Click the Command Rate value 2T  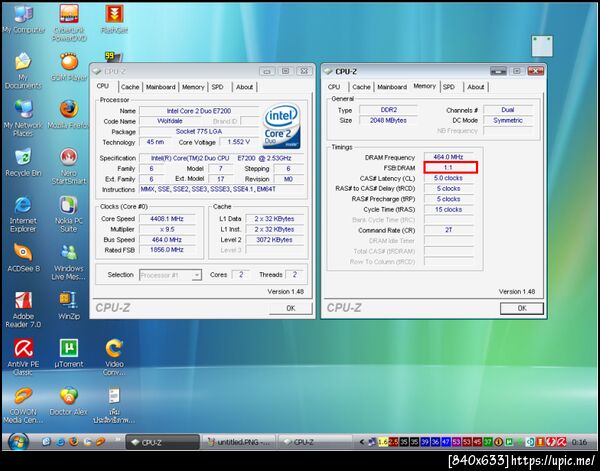pyautogui.click(x=448, y=230)
